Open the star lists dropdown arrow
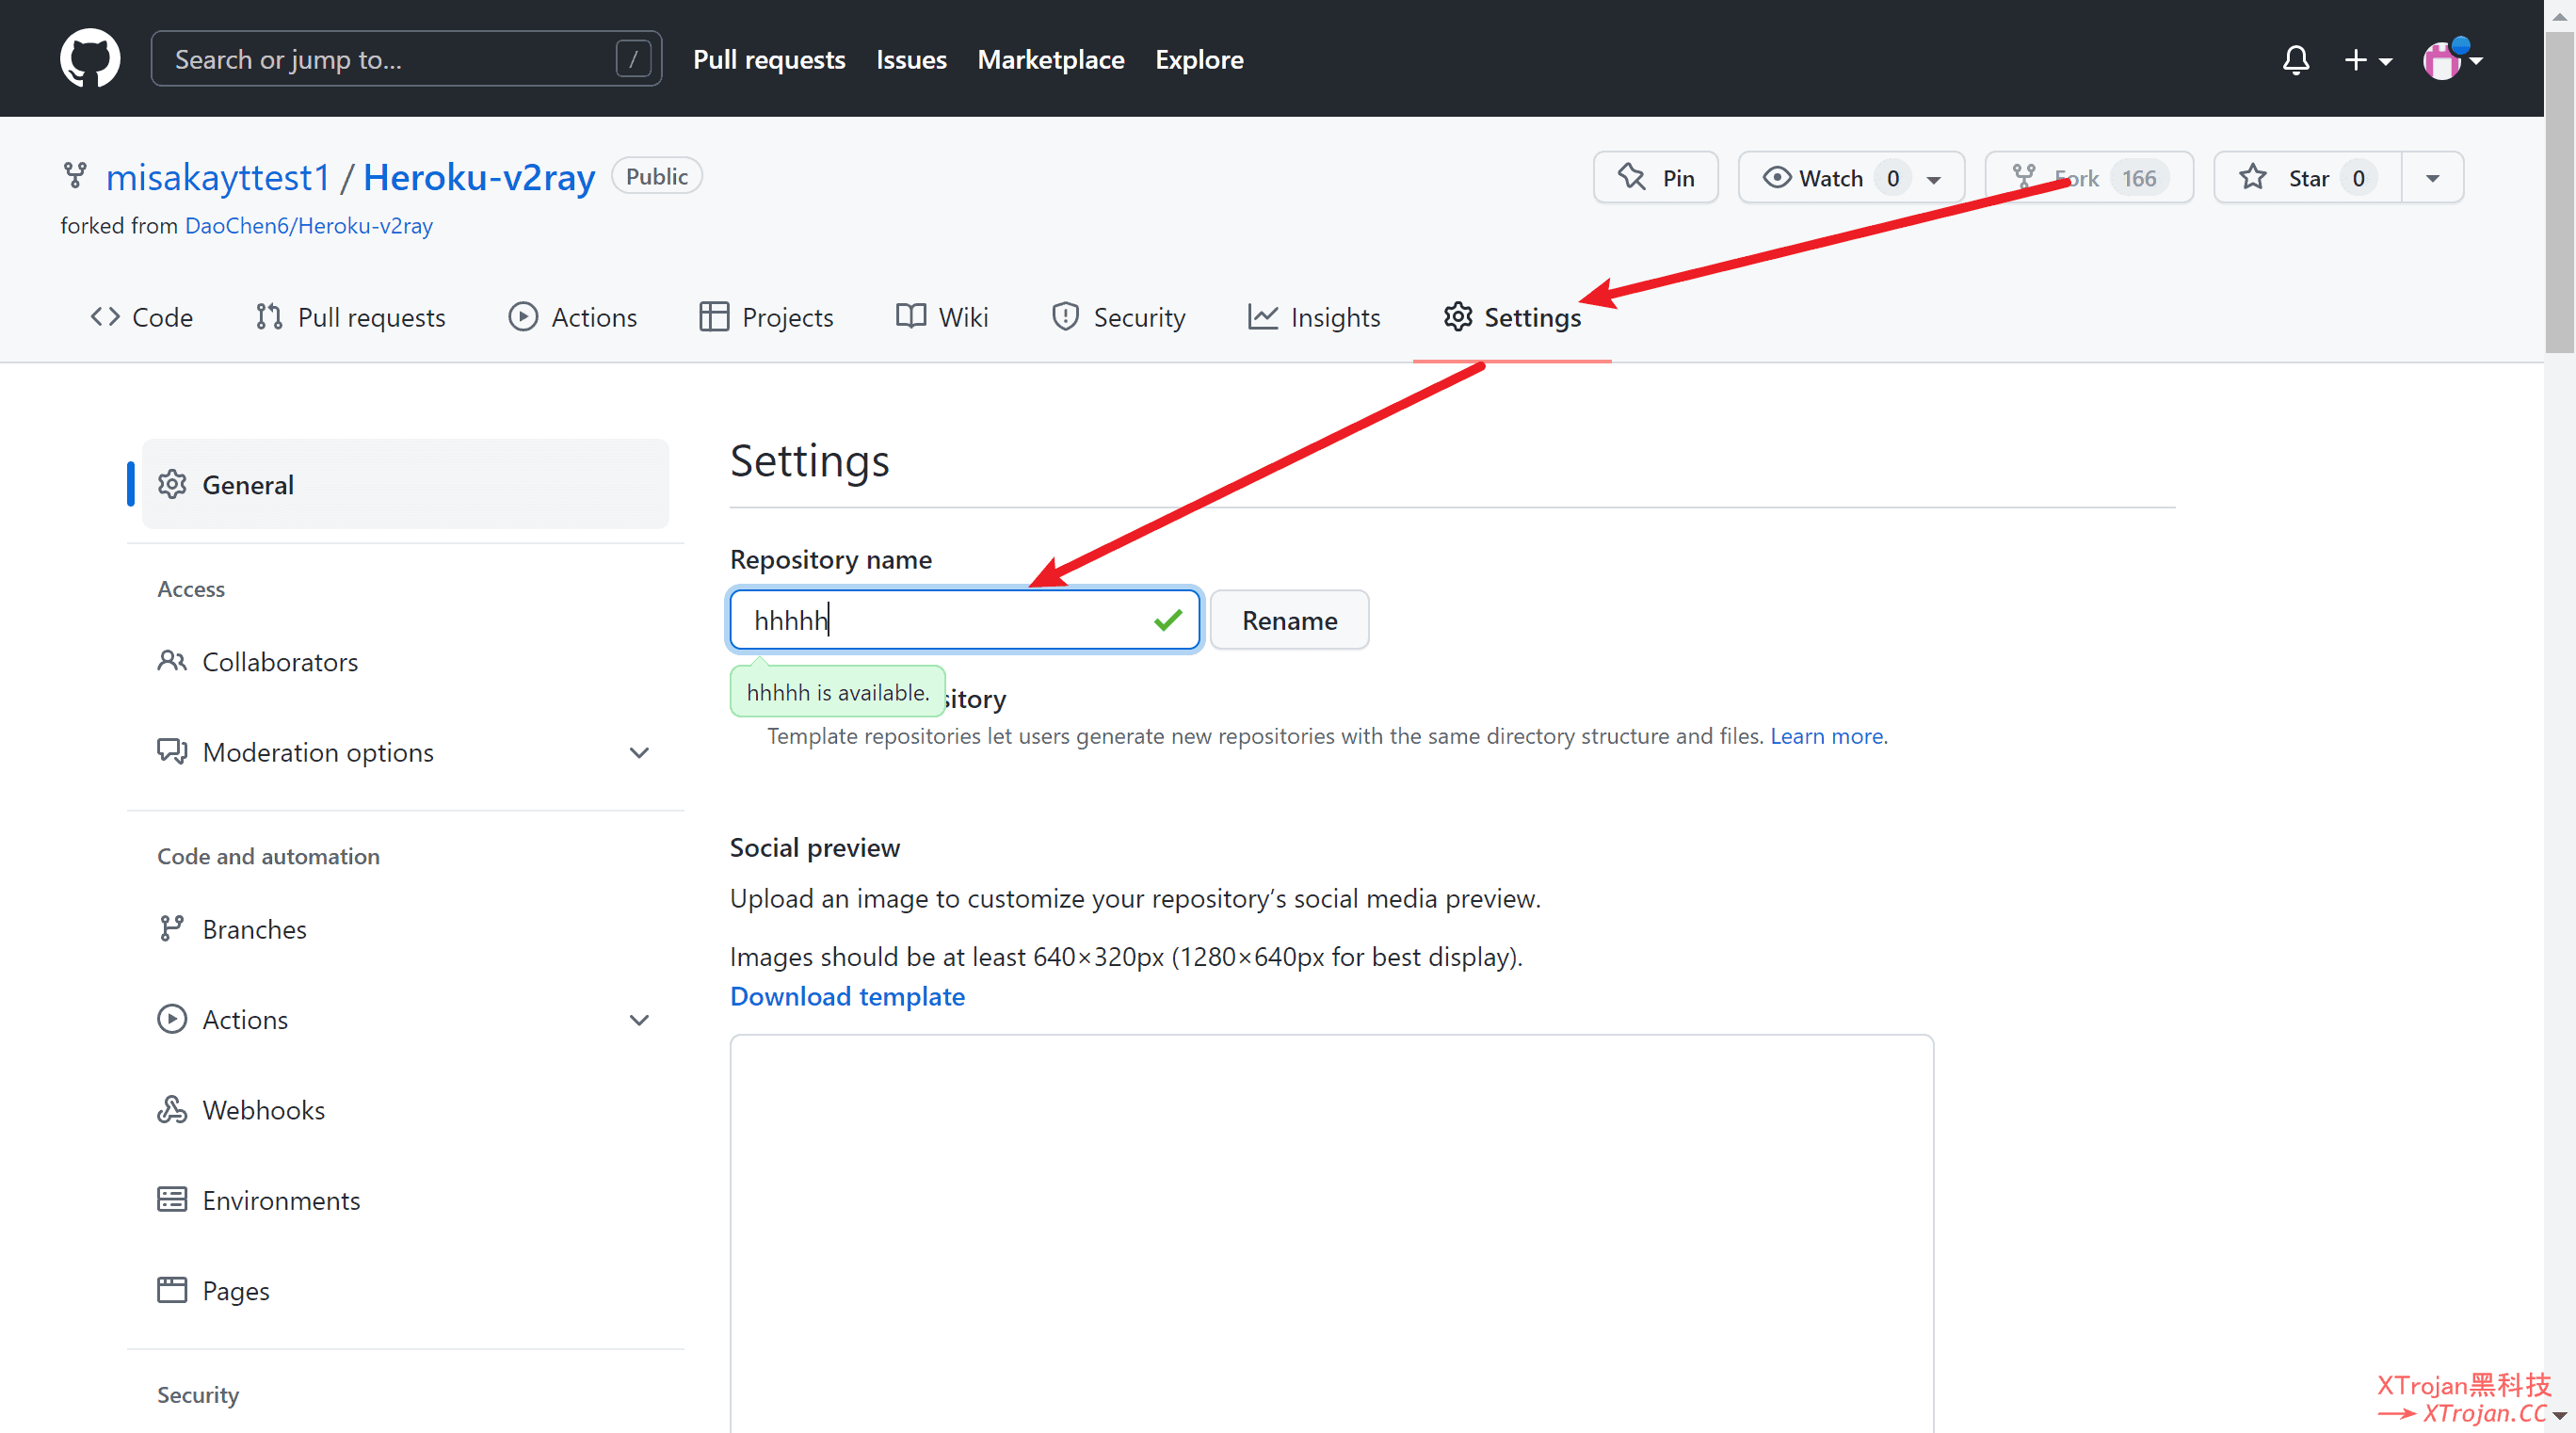The height and width of the screenshot is (1433, 2576). tap(2432, 178)
